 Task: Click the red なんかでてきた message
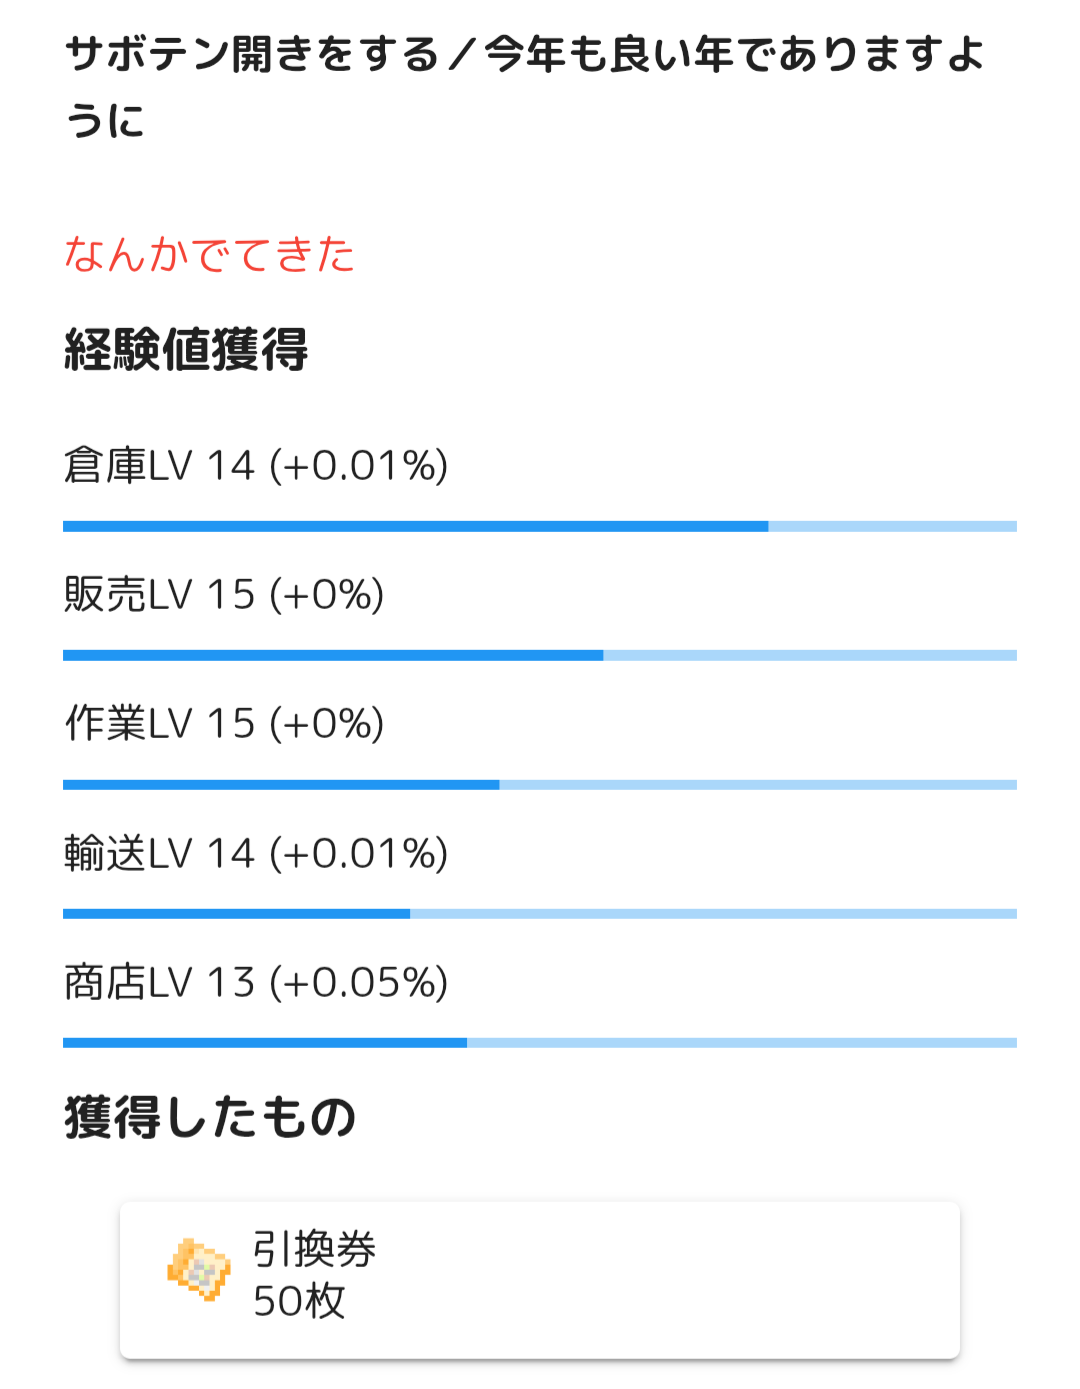click(x=210, y=254)
